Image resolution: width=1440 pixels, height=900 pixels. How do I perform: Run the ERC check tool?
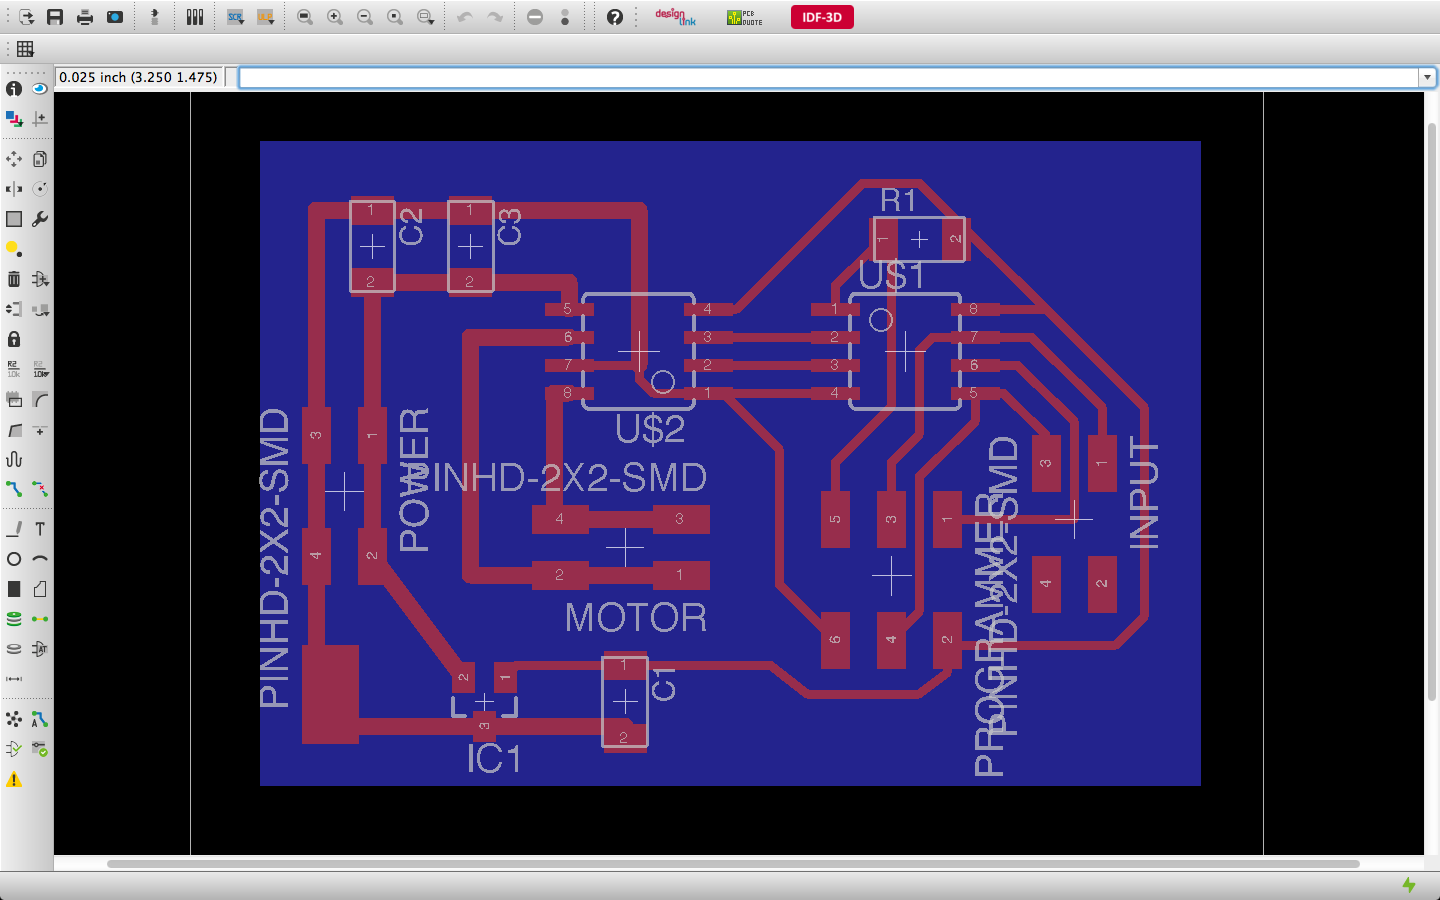tap(14, 749)
